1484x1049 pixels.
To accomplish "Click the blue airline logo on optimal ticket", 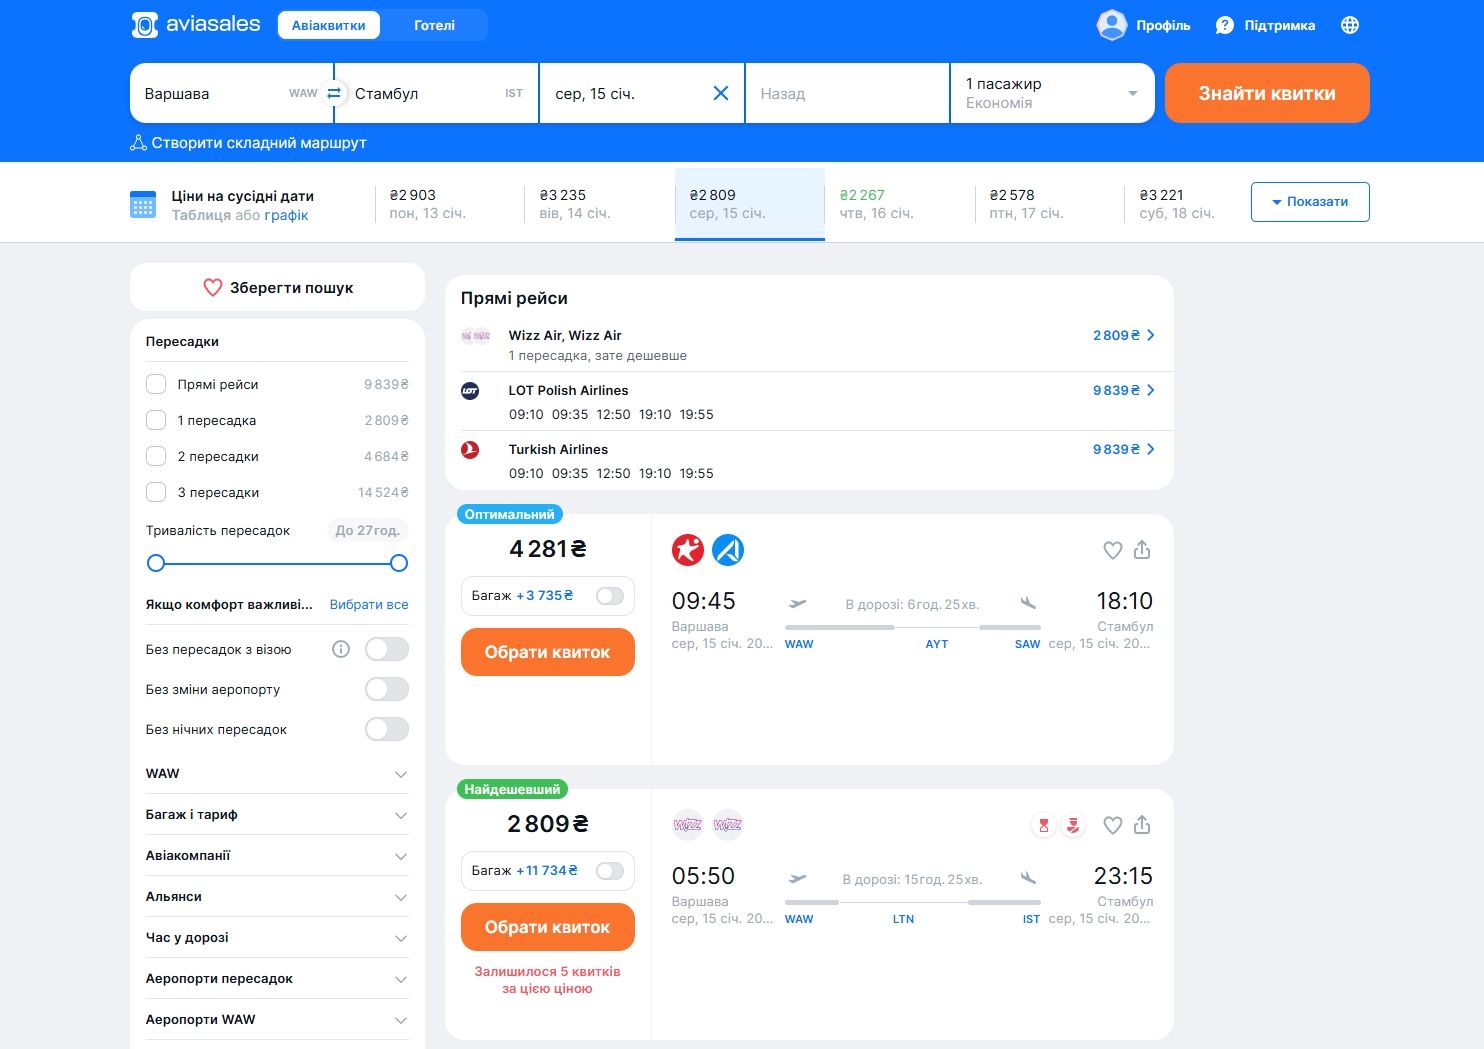I will pos(728,550).
